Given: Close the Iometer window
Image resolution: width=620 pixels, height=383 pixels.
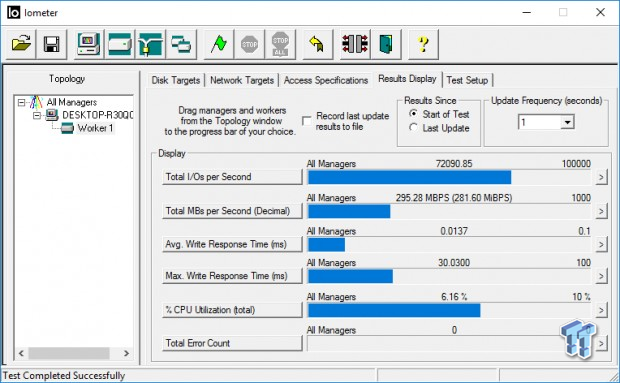Looking at the screenshot, I should (x=600, y=13).
